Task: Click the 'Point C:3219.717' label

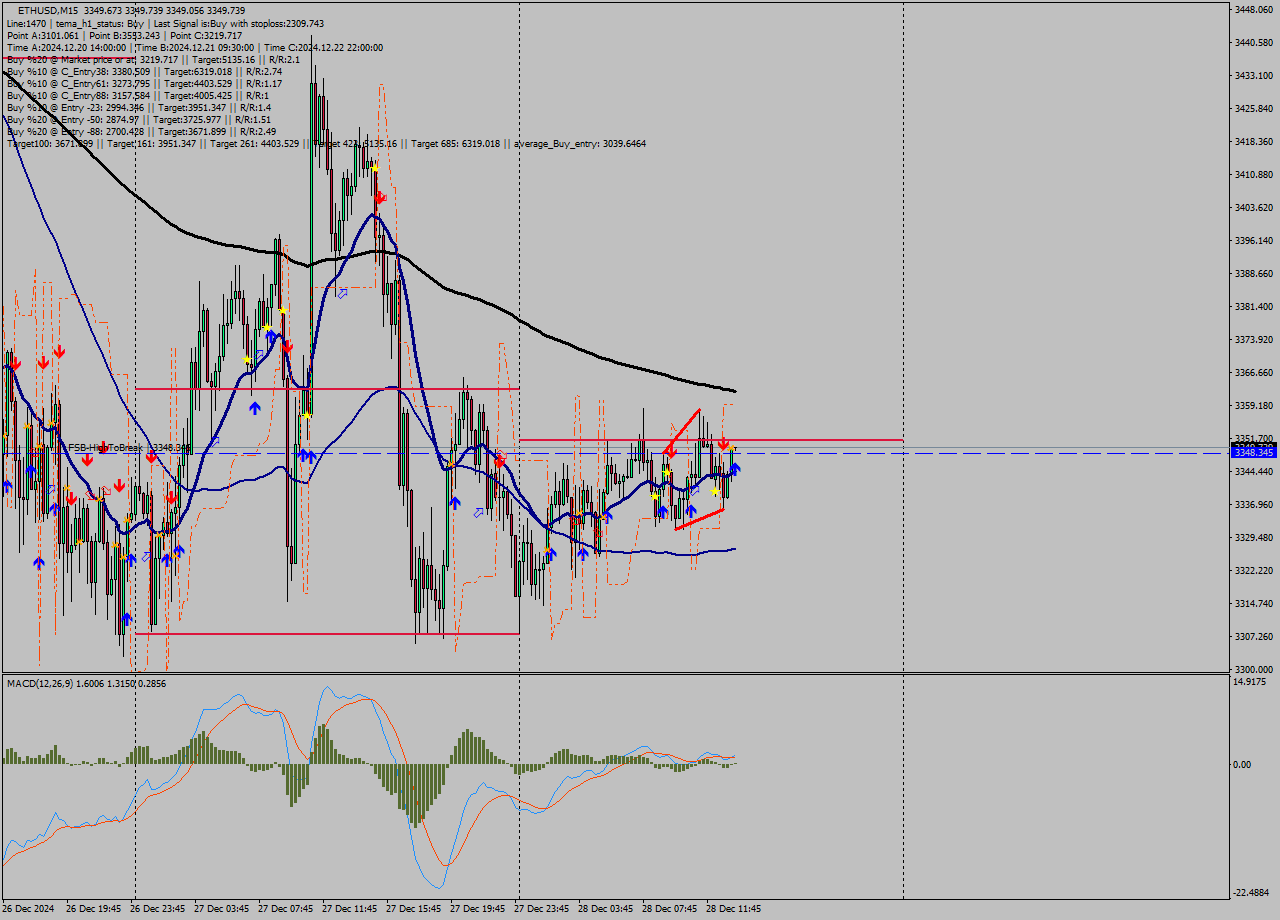Action: coord(205,35)
